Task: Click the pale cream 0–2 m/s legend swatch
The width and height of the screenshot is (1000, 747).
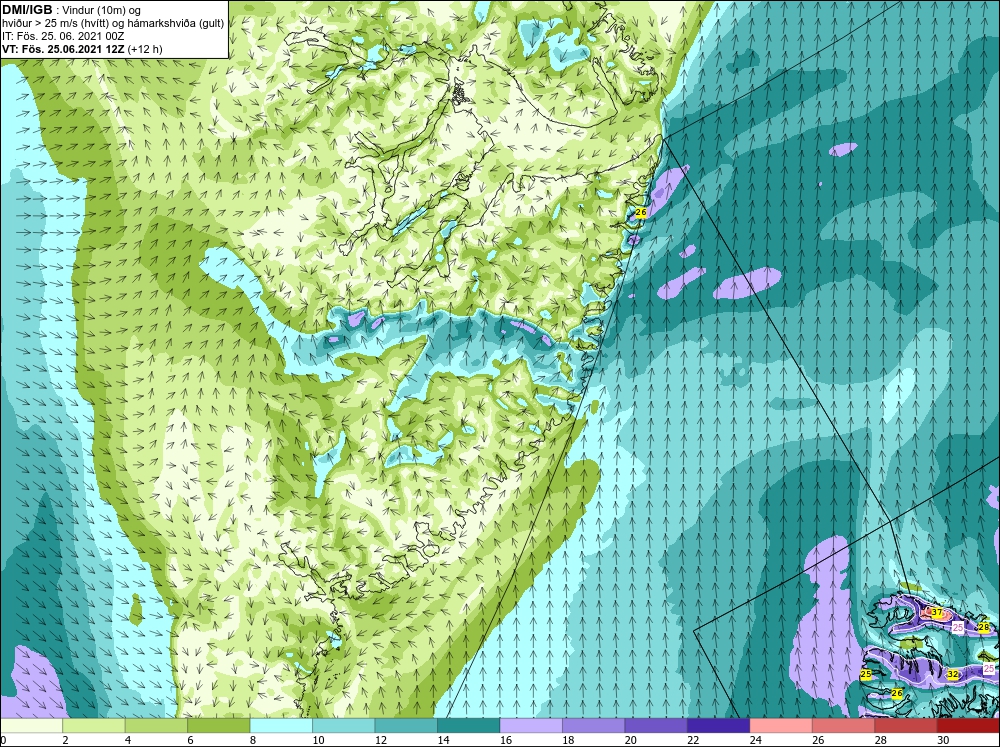Action: coord(31,725)
